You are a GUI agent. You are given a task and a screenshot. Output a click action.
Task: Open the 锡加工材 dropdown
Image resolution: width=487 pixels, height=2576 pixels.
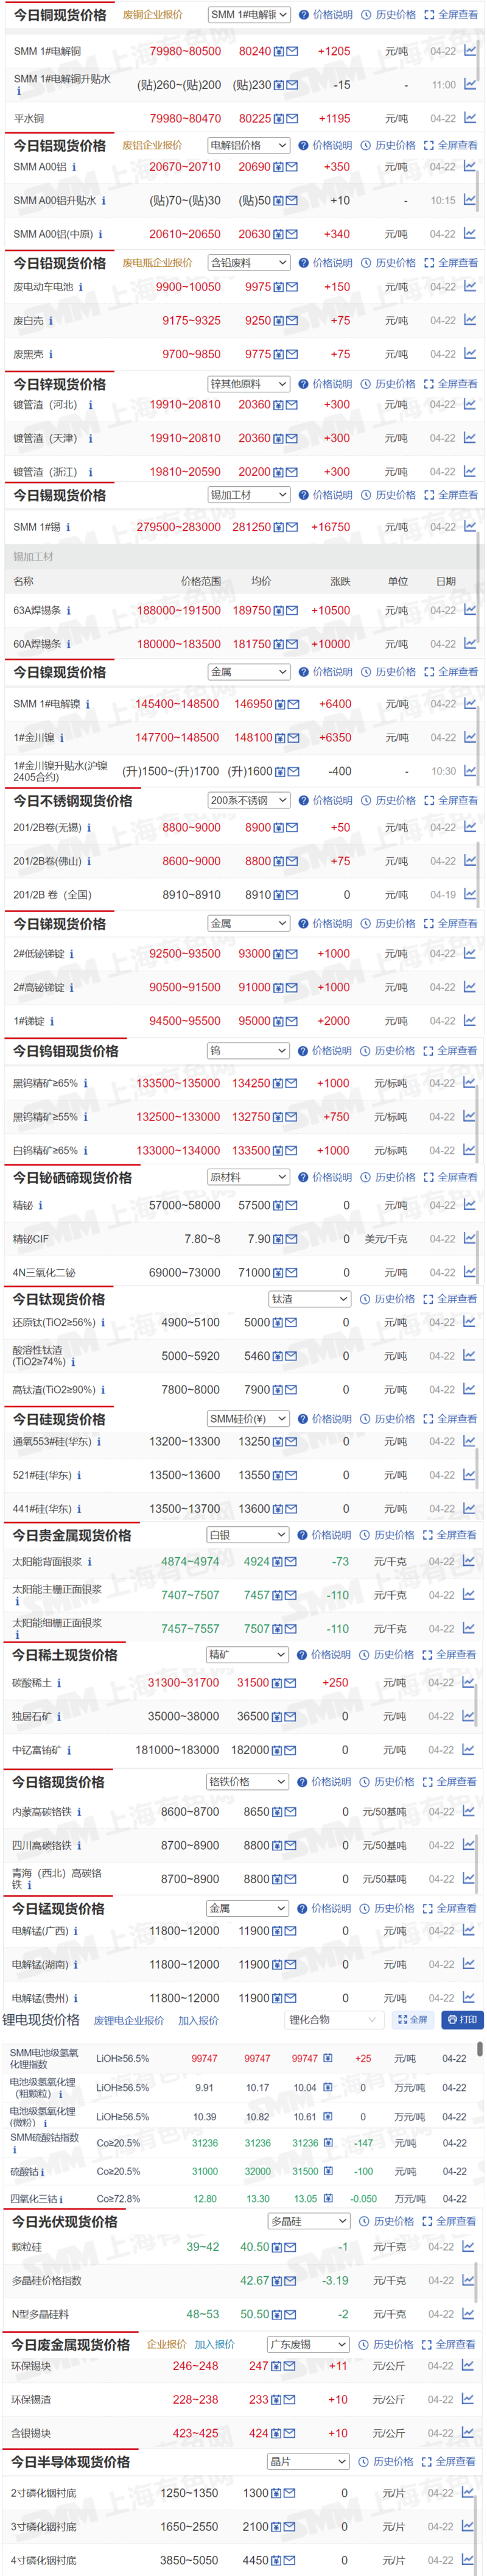pyautogui.click(x=249, y=495)
